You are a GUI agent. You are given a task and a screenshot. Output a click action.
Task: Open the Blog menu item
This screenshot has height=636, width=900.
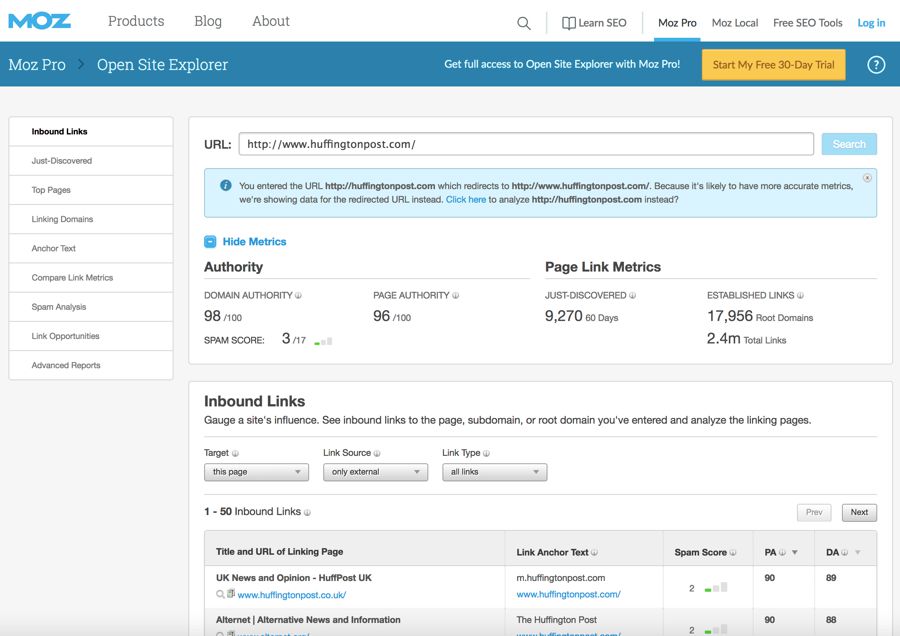(x=208, y=21)
